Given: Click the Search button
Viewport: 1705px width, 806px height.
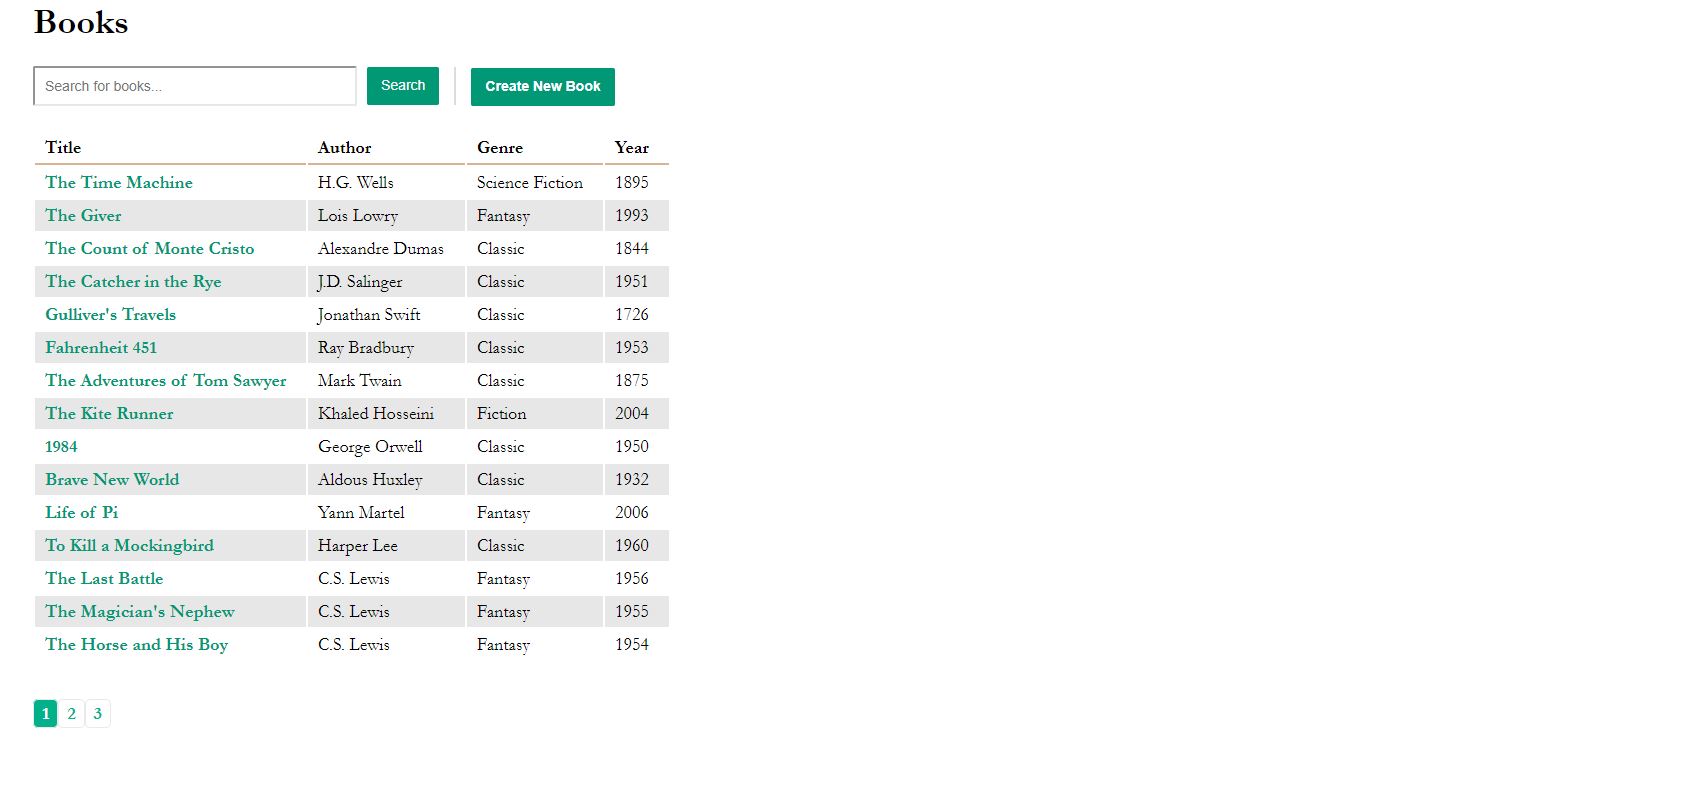Looking at the screenshot, I should pos(402,86).
